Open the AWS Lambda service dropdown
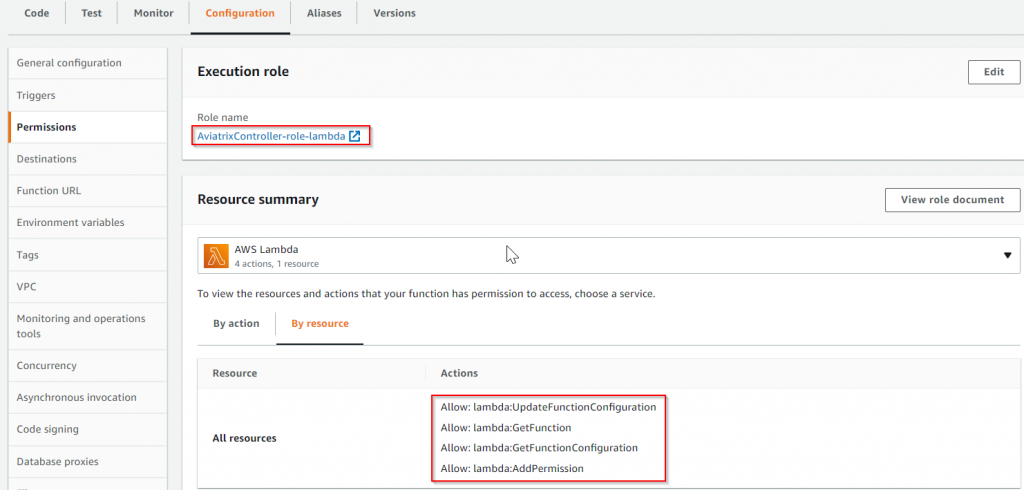 pos(609,255)
